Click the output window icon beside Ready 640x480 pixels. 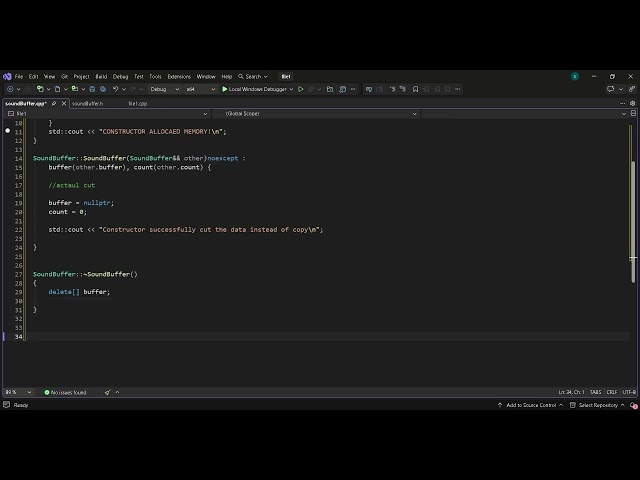[x=6, y=405]
